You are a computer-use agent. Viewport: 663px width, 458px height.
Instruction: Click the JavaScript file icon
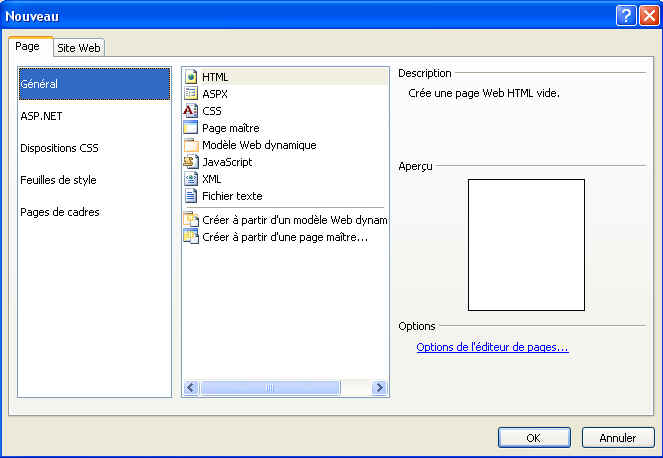(x=191, y=162)
